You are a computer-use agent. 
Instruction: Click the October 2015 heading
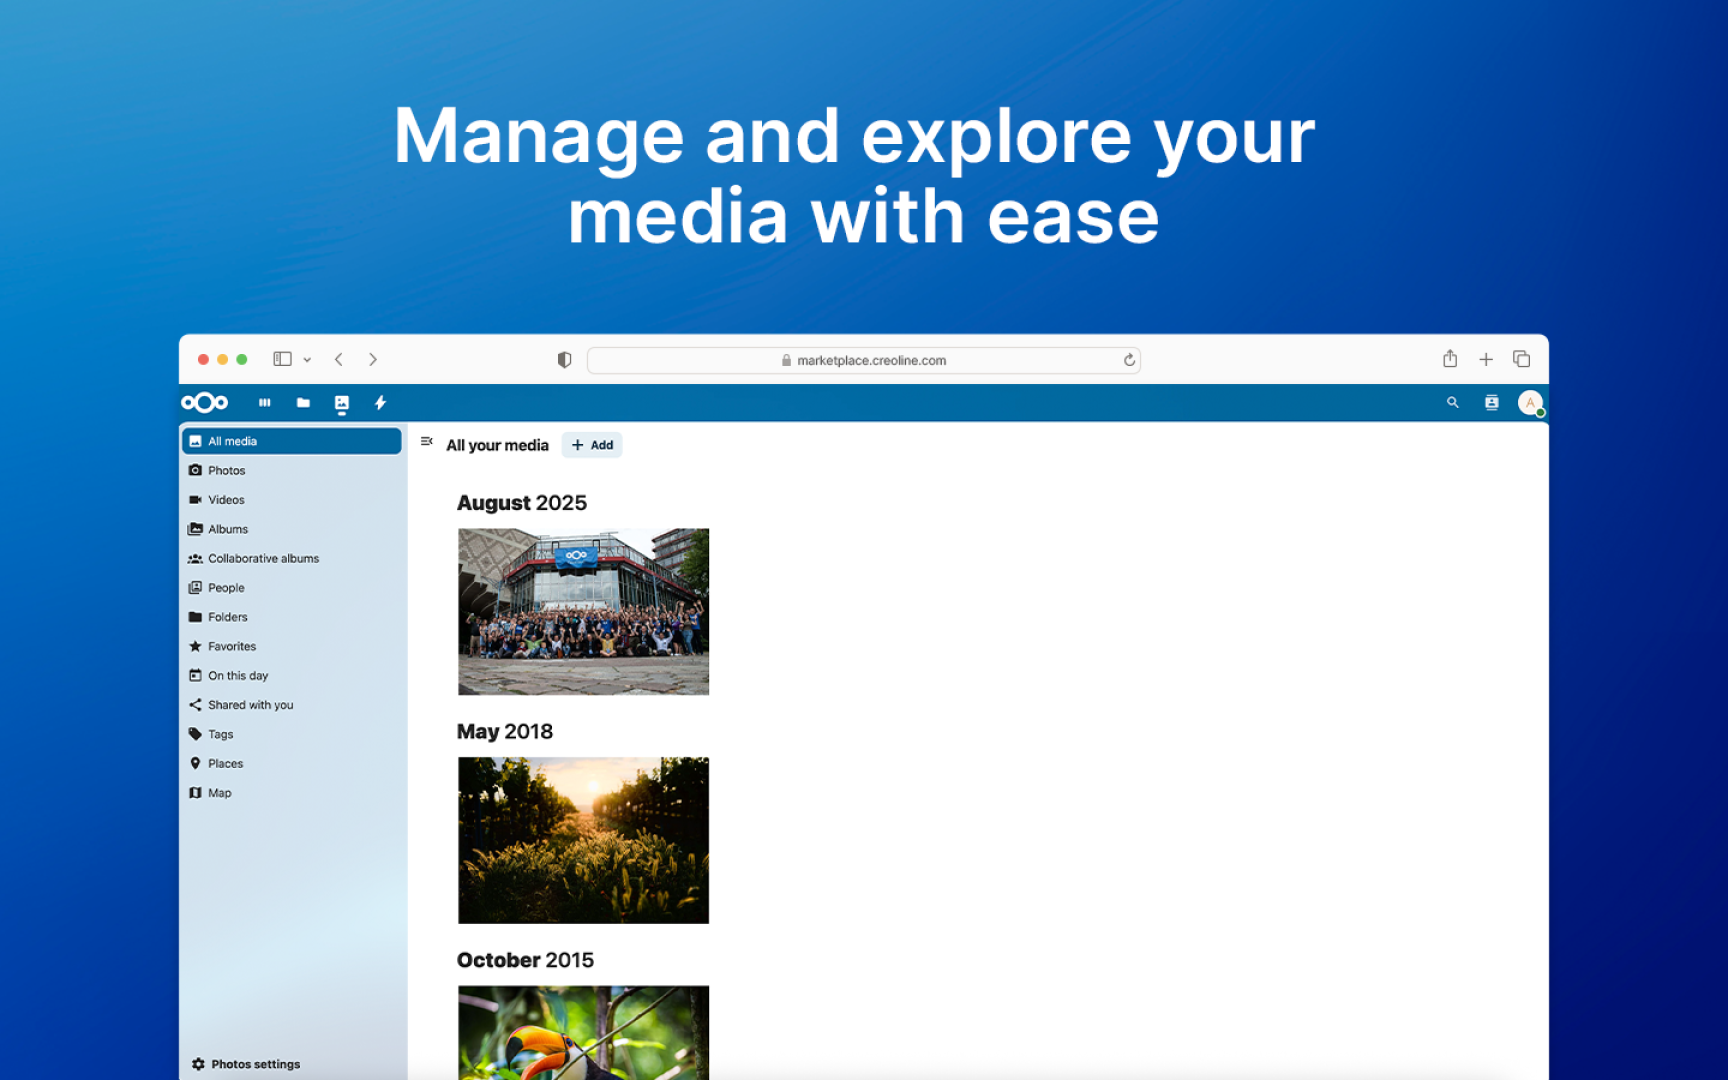[x=525, y=960]
